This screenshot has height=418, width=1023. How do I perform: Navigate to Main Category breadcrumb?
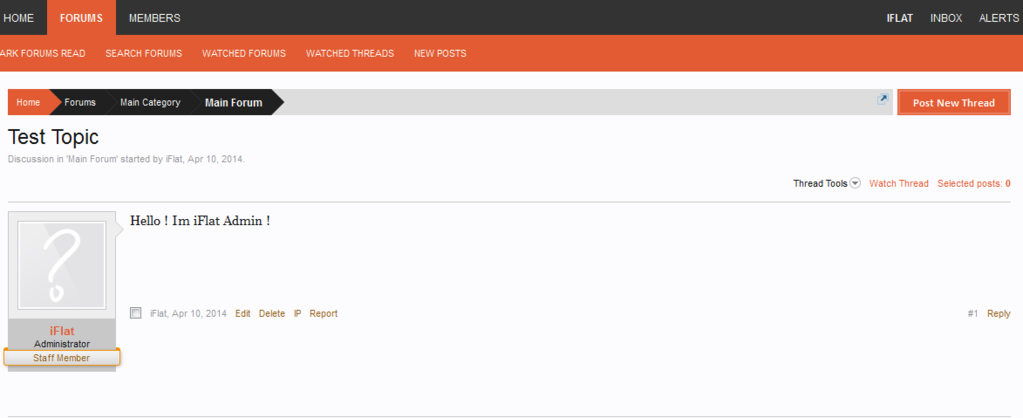pyautogui.click(x=150, y=103)
